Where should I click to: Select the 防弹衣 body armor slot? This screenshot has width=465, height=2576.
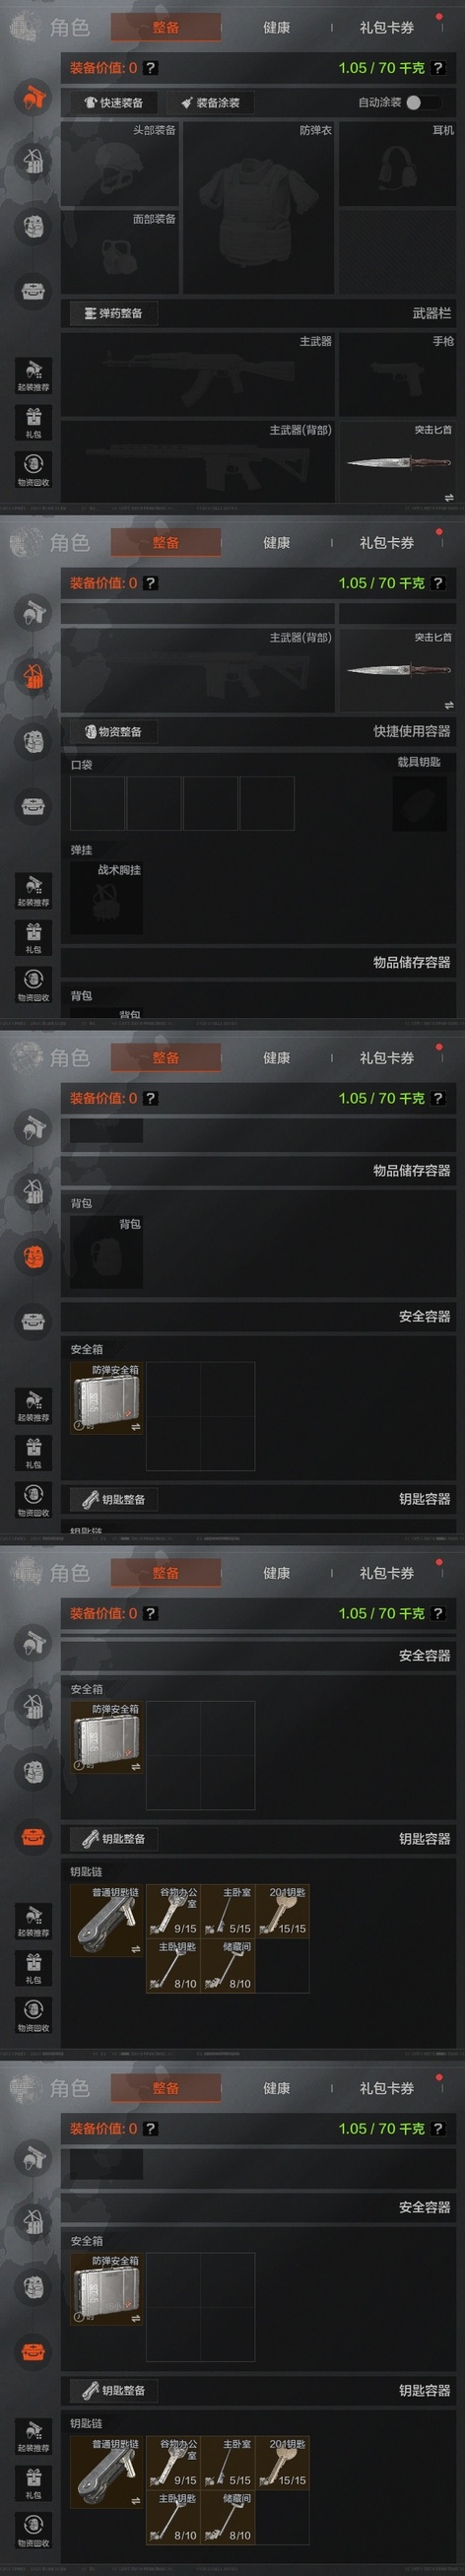(x=258, y=208)
